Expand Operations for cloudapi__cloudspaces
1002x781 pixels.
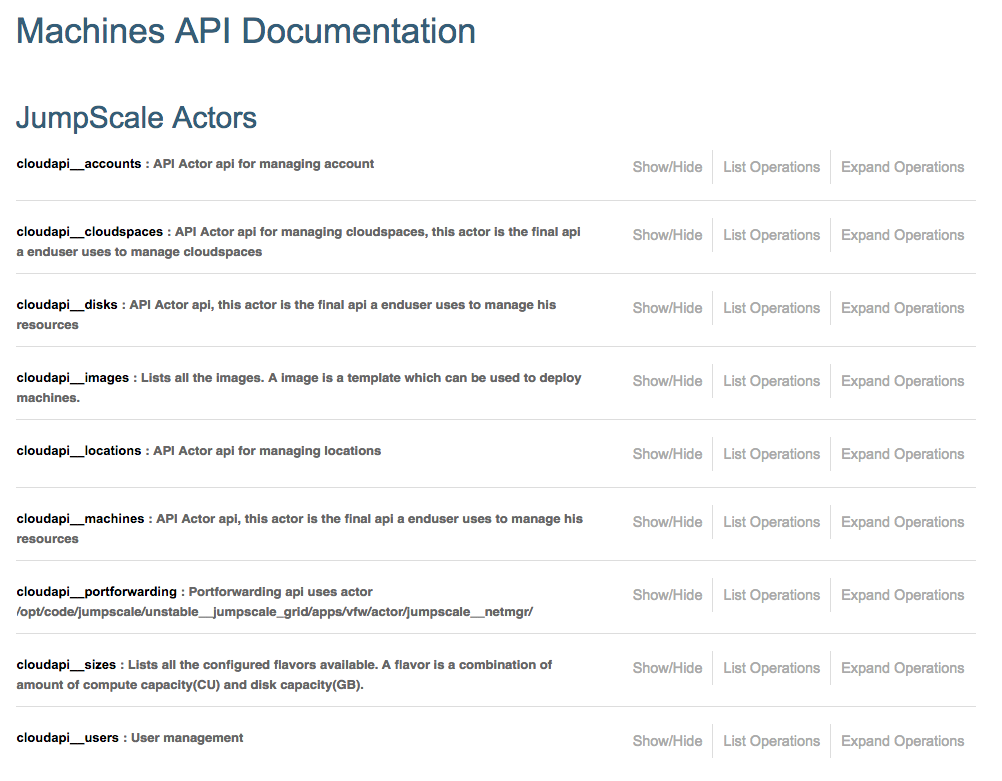(902, 235)
